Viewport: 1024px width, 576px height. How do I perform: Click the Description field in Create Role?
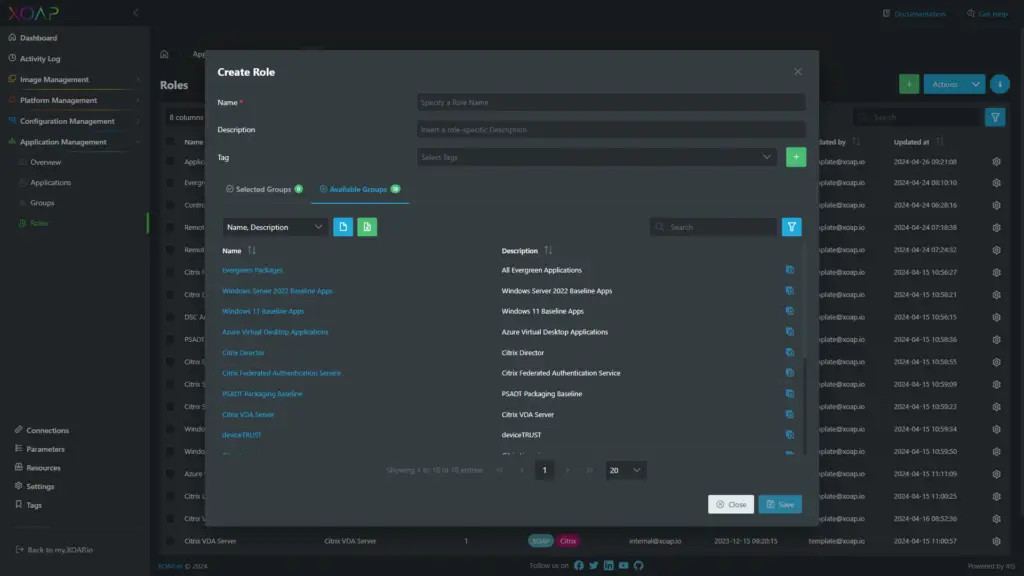(x=611, y=129)
